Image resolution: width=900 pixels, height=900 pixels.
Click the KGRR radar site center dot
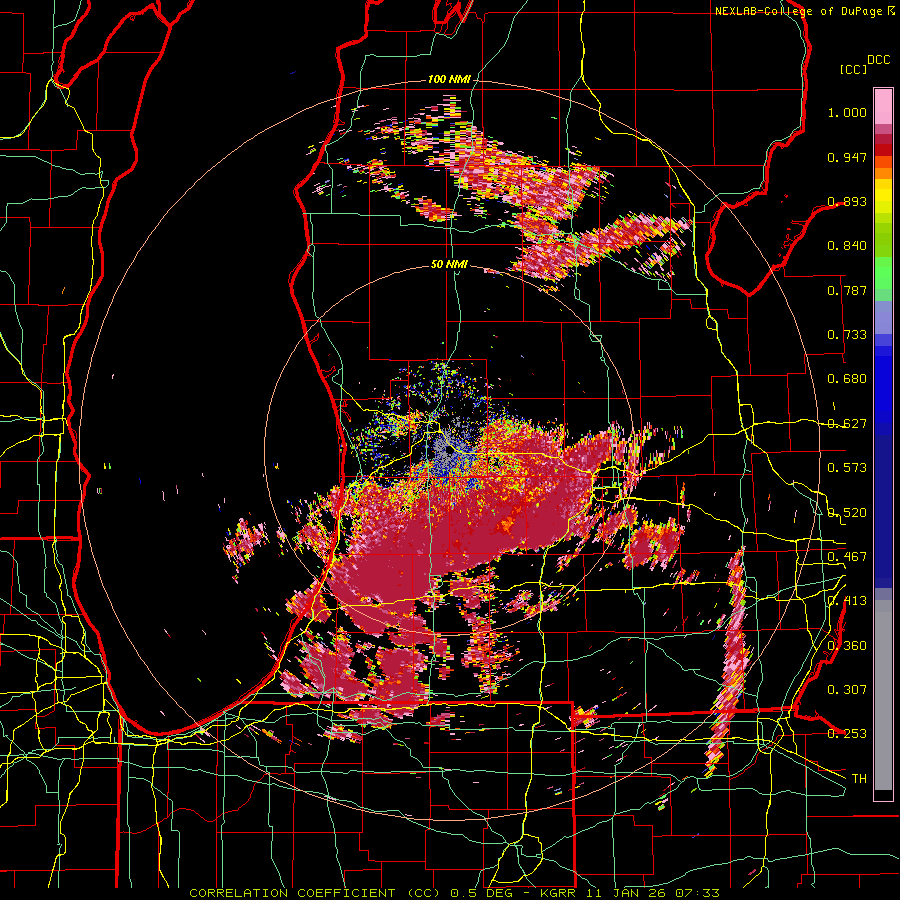[x=448, y=451]
